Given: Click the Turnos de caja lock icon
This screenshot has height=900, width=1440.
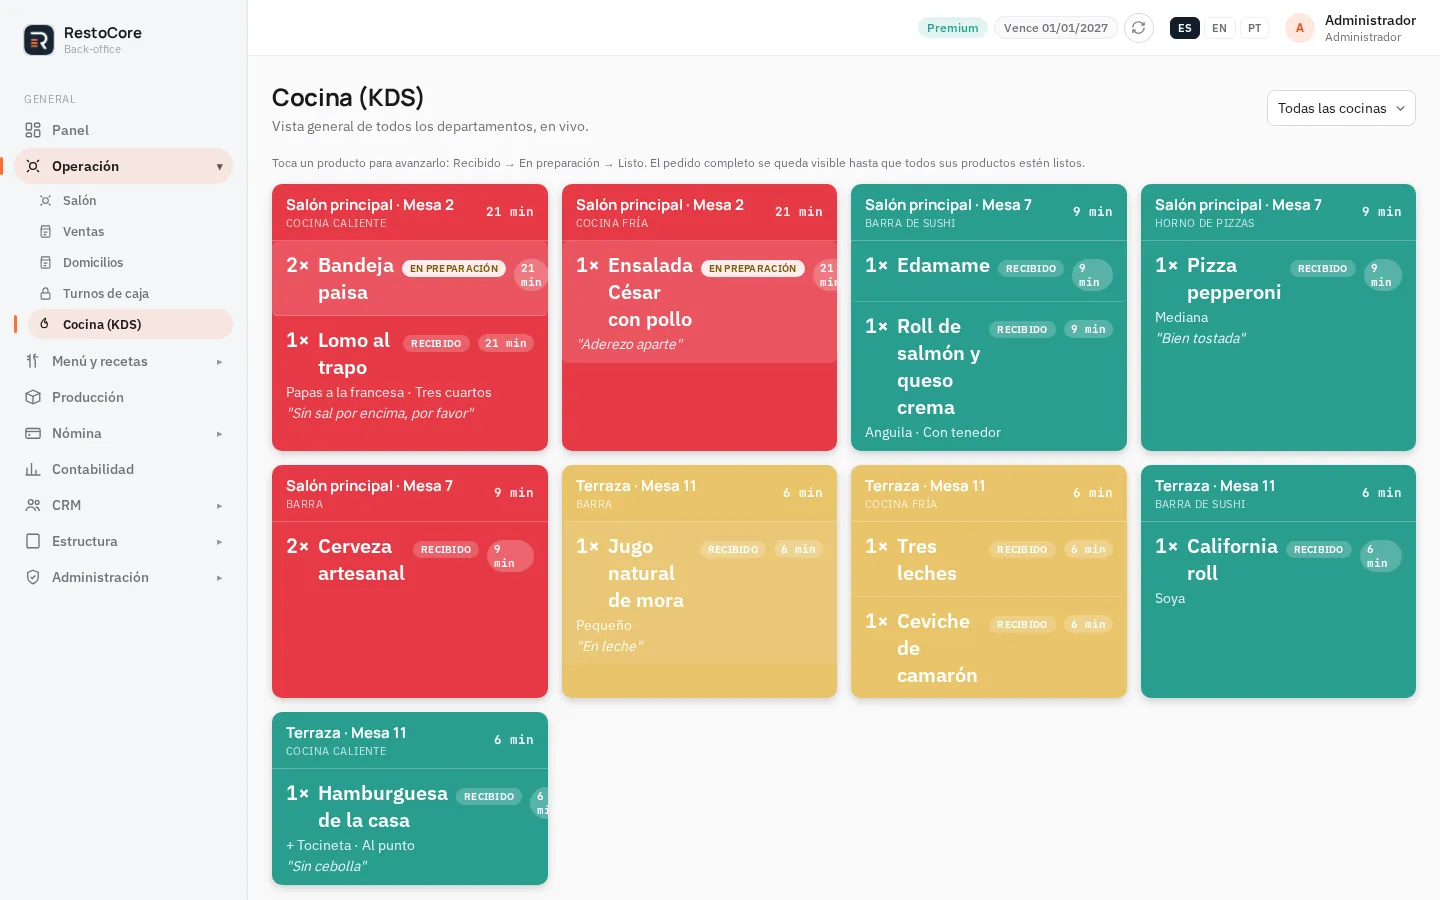Looking at the screenshot, I should [x=45, y=293].
